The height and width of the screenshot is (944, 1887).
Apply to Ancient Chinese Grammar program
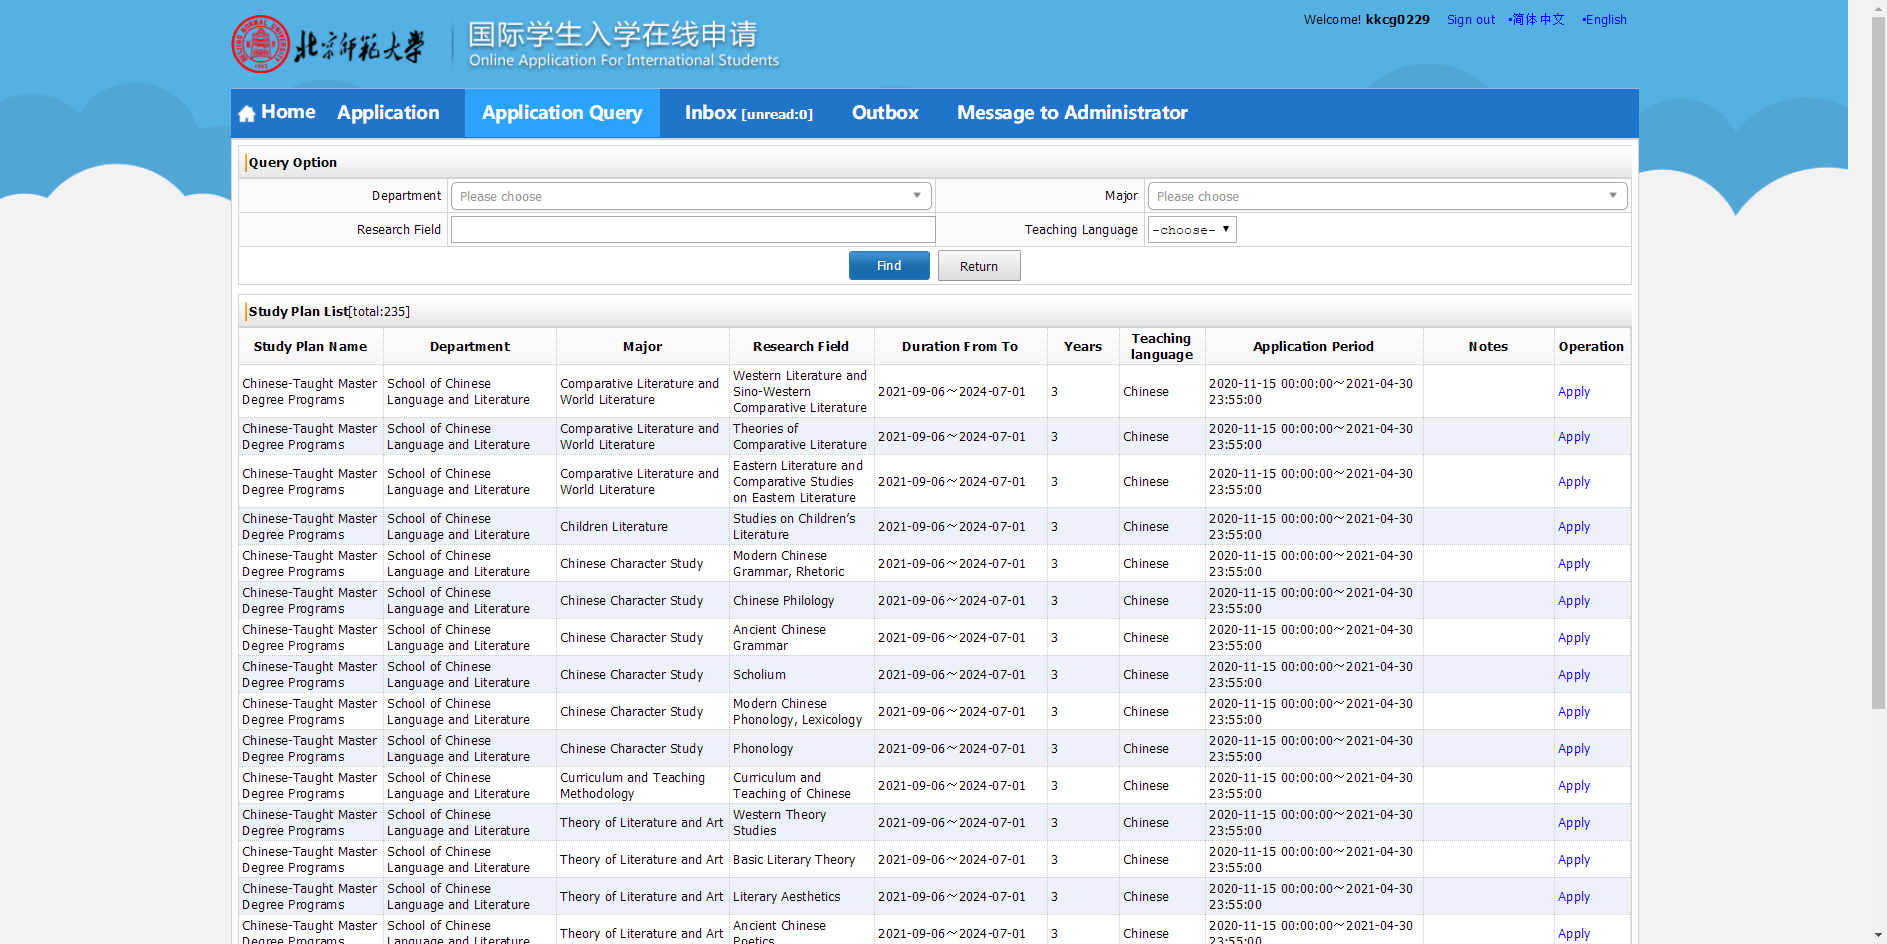1573,638
